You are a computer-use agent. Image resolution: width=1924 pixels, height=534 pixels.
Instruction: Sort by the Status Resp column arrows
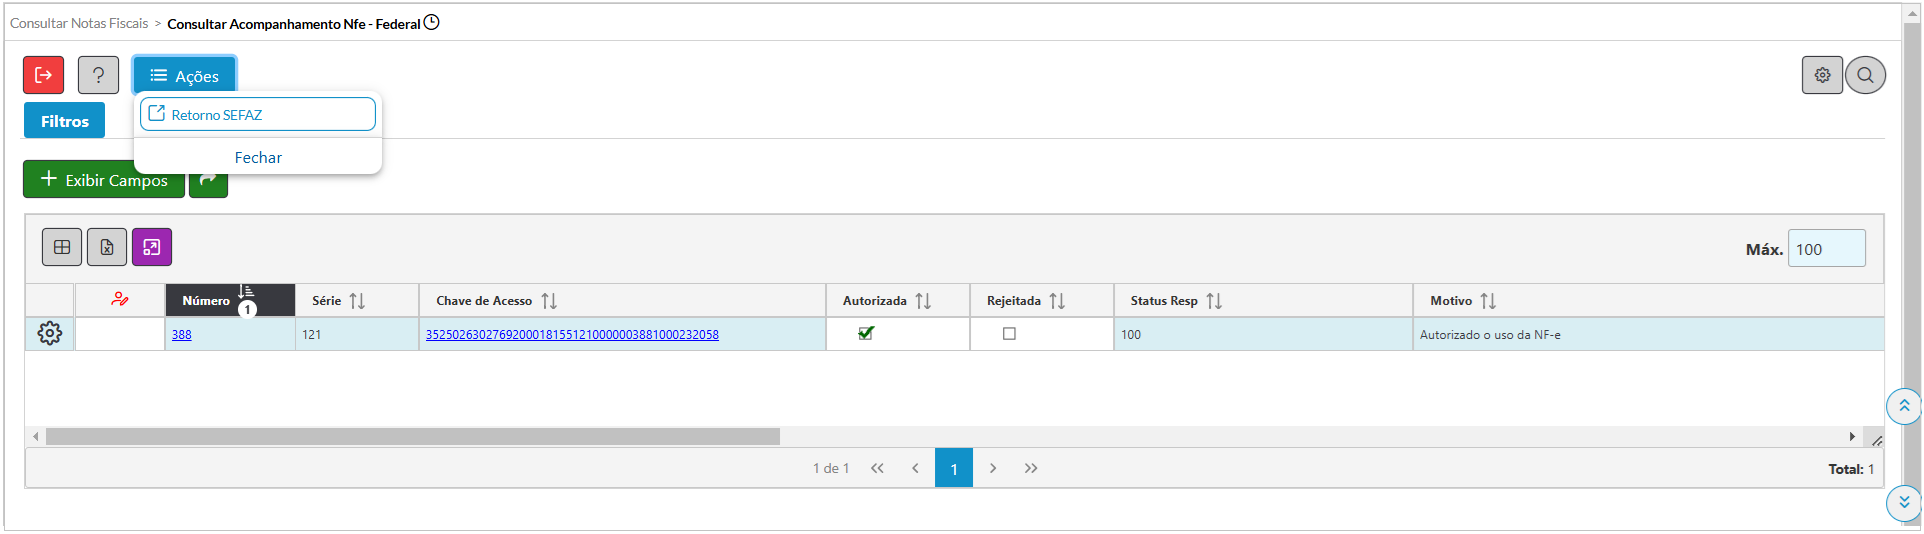point(1214,301)
